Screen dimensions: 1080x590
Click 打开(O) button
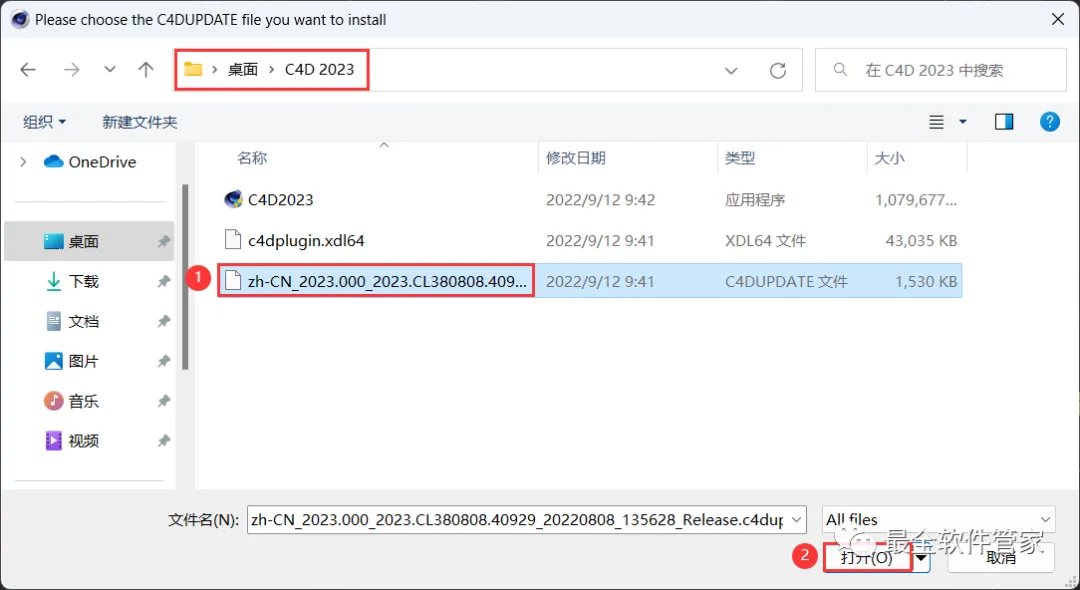pos(867,558)
